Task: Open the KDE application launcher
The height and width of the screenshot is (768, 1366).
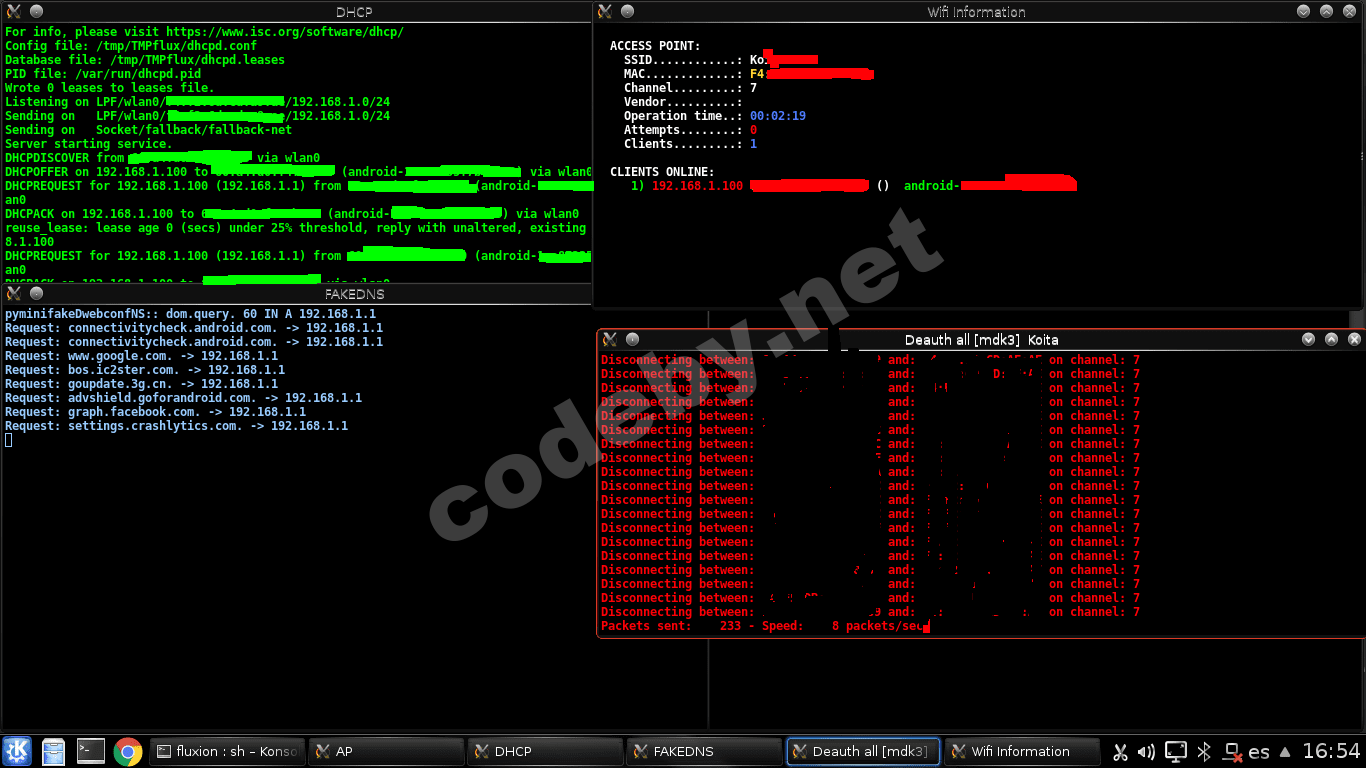Action: 17,751
